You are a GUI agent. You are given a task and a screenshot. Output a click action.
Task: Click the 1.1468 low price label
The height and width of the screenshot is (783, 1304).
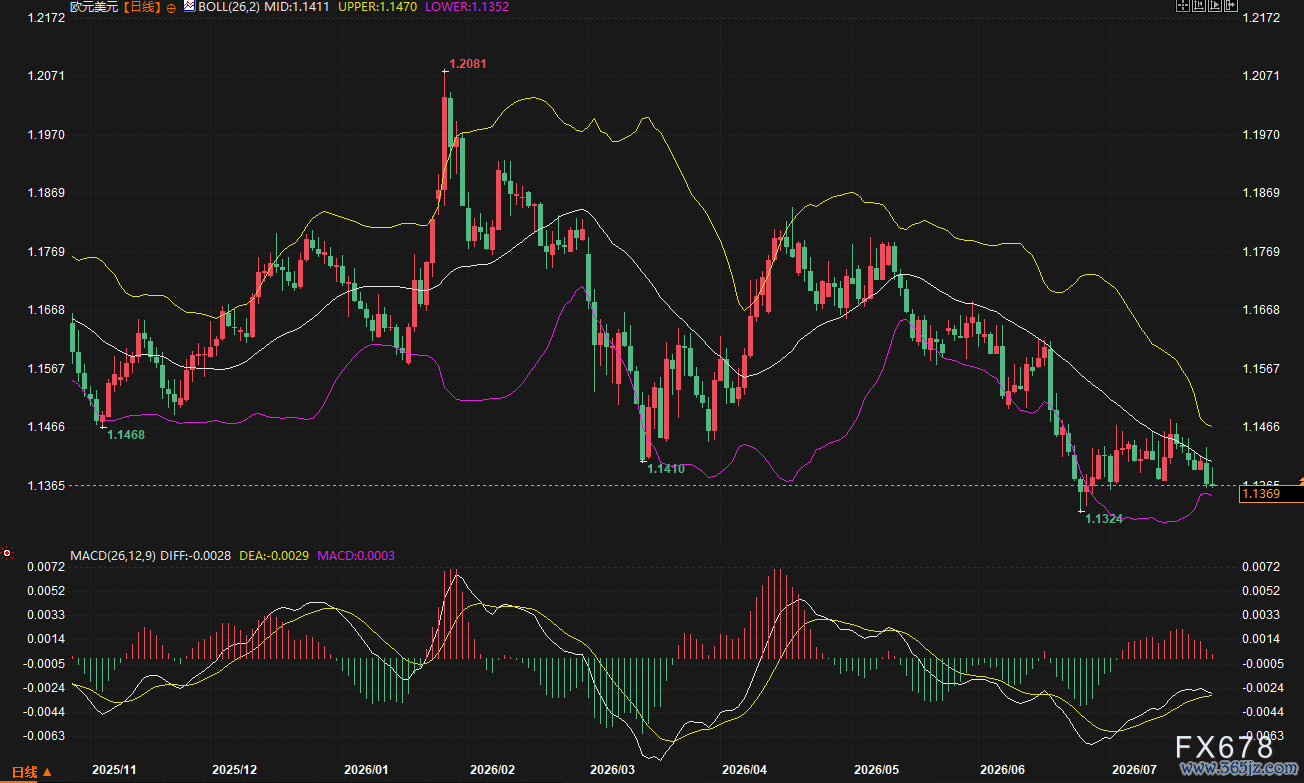click(126, 435)
